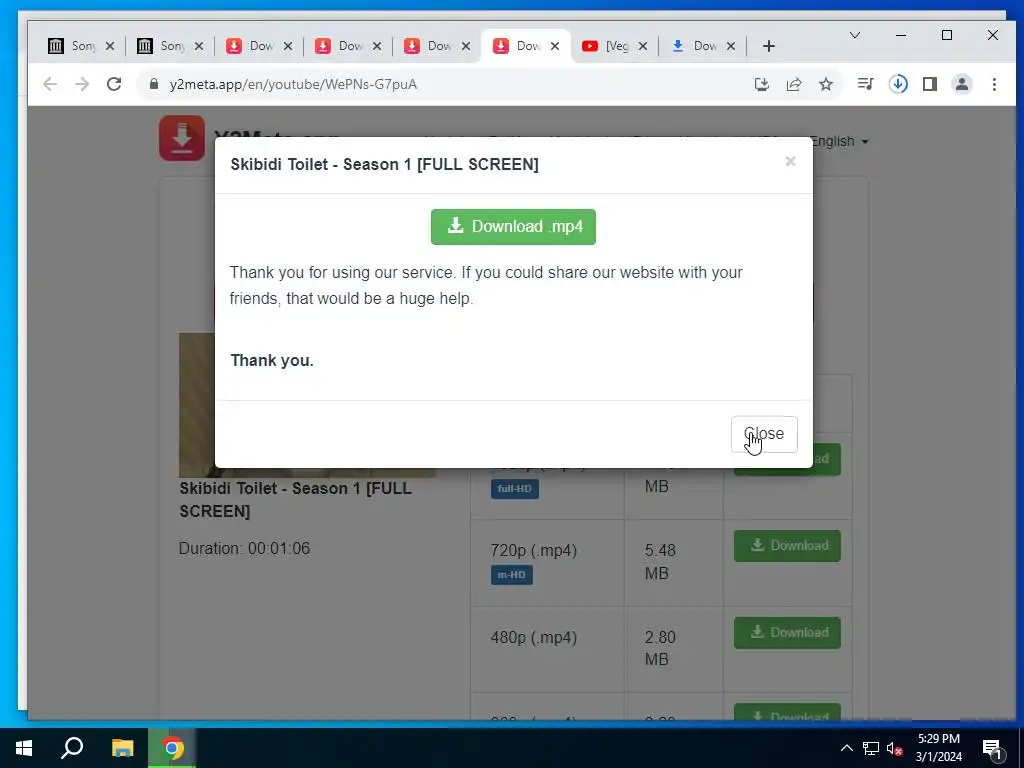
Task: Open File Explorer from the taskbar
Action: coord(122,748)
